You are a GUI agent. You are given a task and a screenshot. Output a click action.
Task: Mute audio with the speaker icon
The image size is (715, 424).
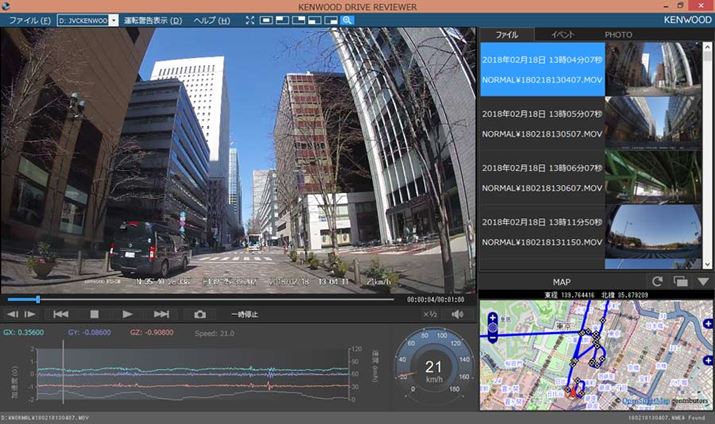(458, 314)
